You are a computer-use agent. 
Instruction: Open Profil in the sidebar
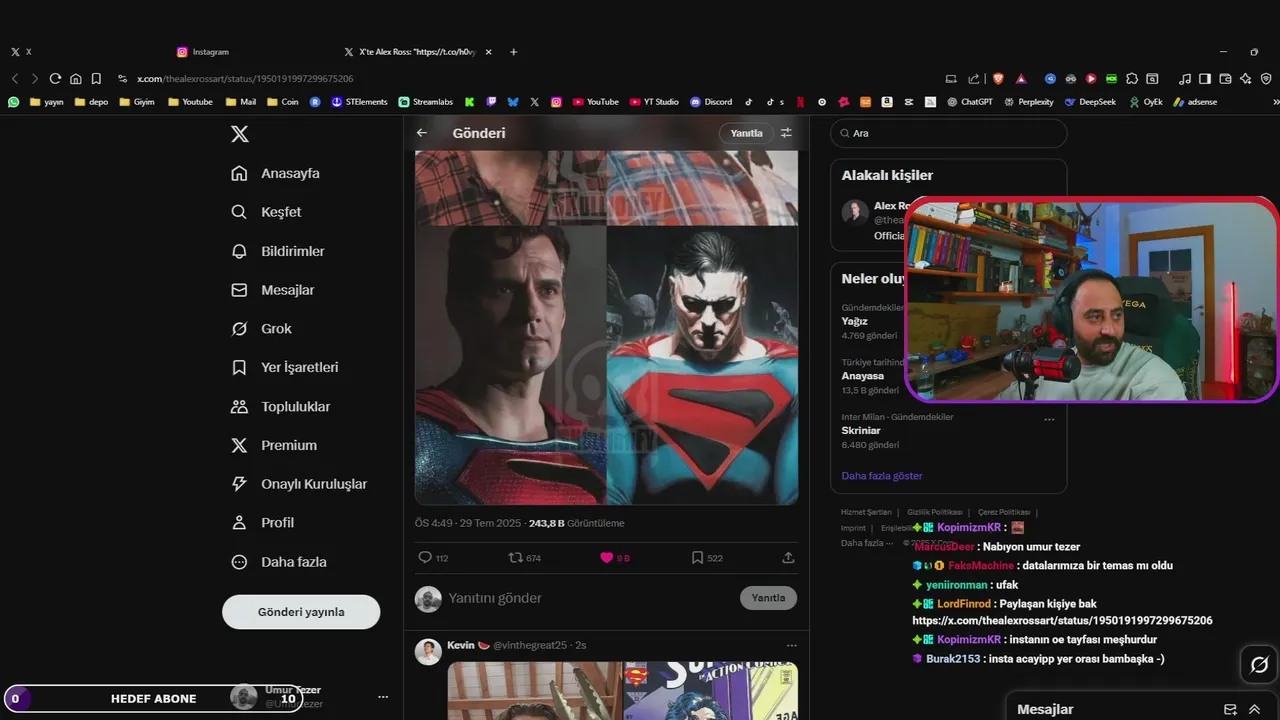pyautogui.click(x=262, y=523)
